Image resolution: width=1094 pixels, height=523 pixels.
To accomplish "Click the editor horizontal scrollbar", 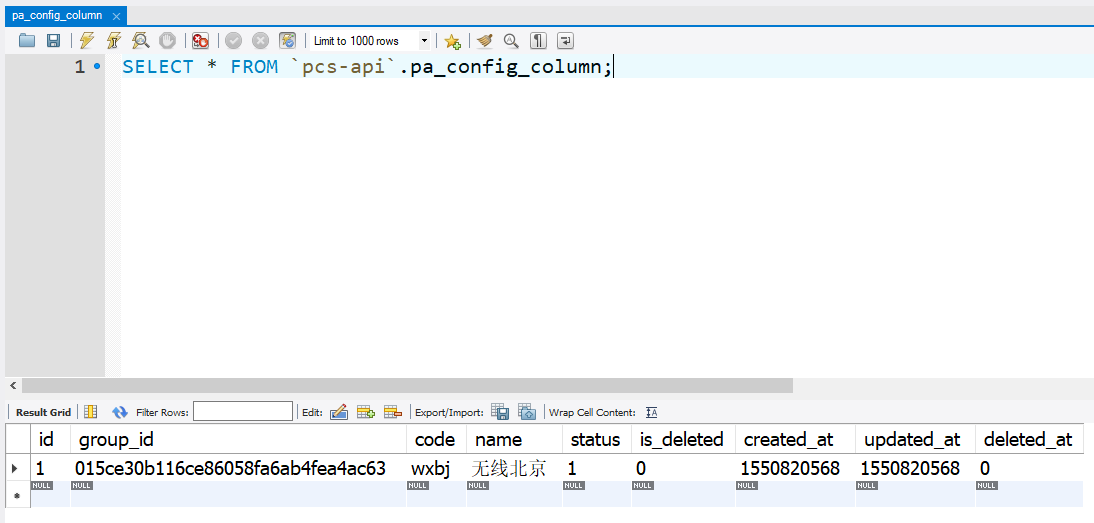I will [400, 385].
